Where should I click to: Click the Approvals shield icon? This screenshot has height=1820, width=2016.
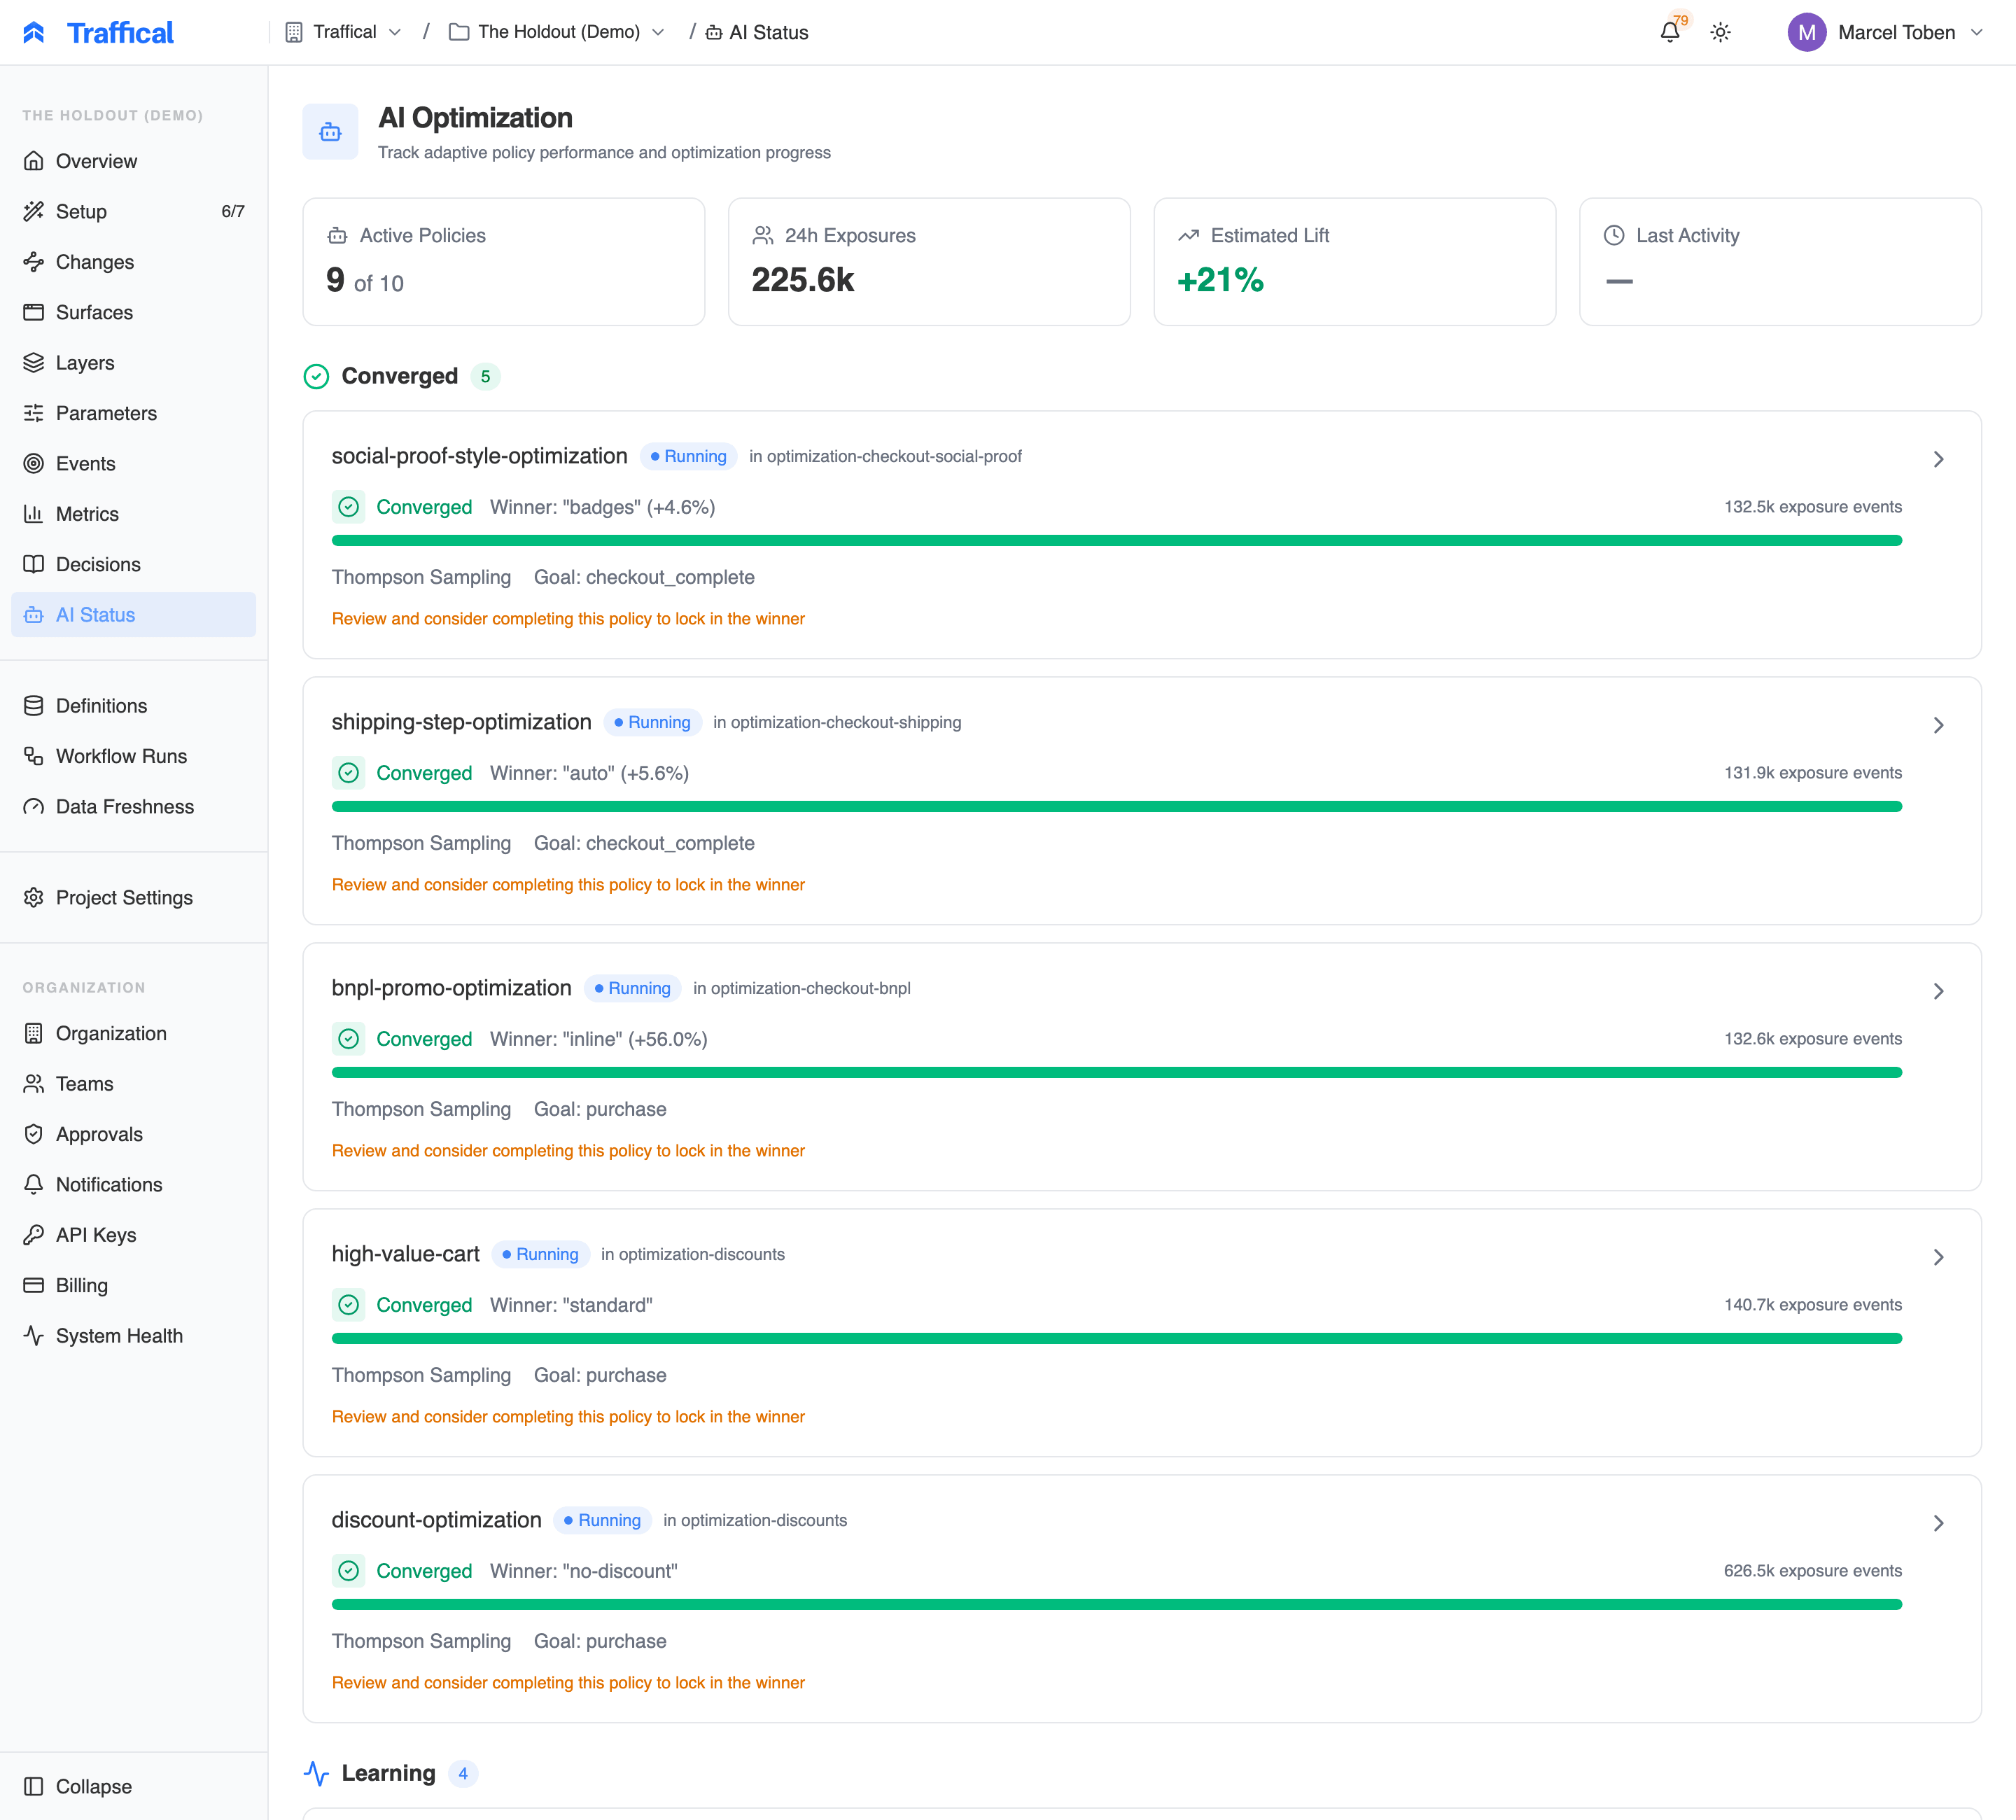pos(34,1134)
